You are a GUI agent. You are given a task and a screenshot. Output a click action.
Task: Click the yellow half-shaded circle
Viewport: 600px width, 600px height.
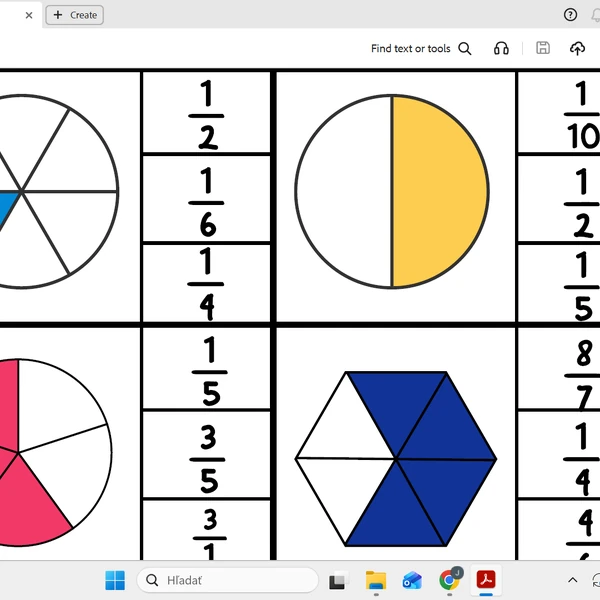(392, 191)
